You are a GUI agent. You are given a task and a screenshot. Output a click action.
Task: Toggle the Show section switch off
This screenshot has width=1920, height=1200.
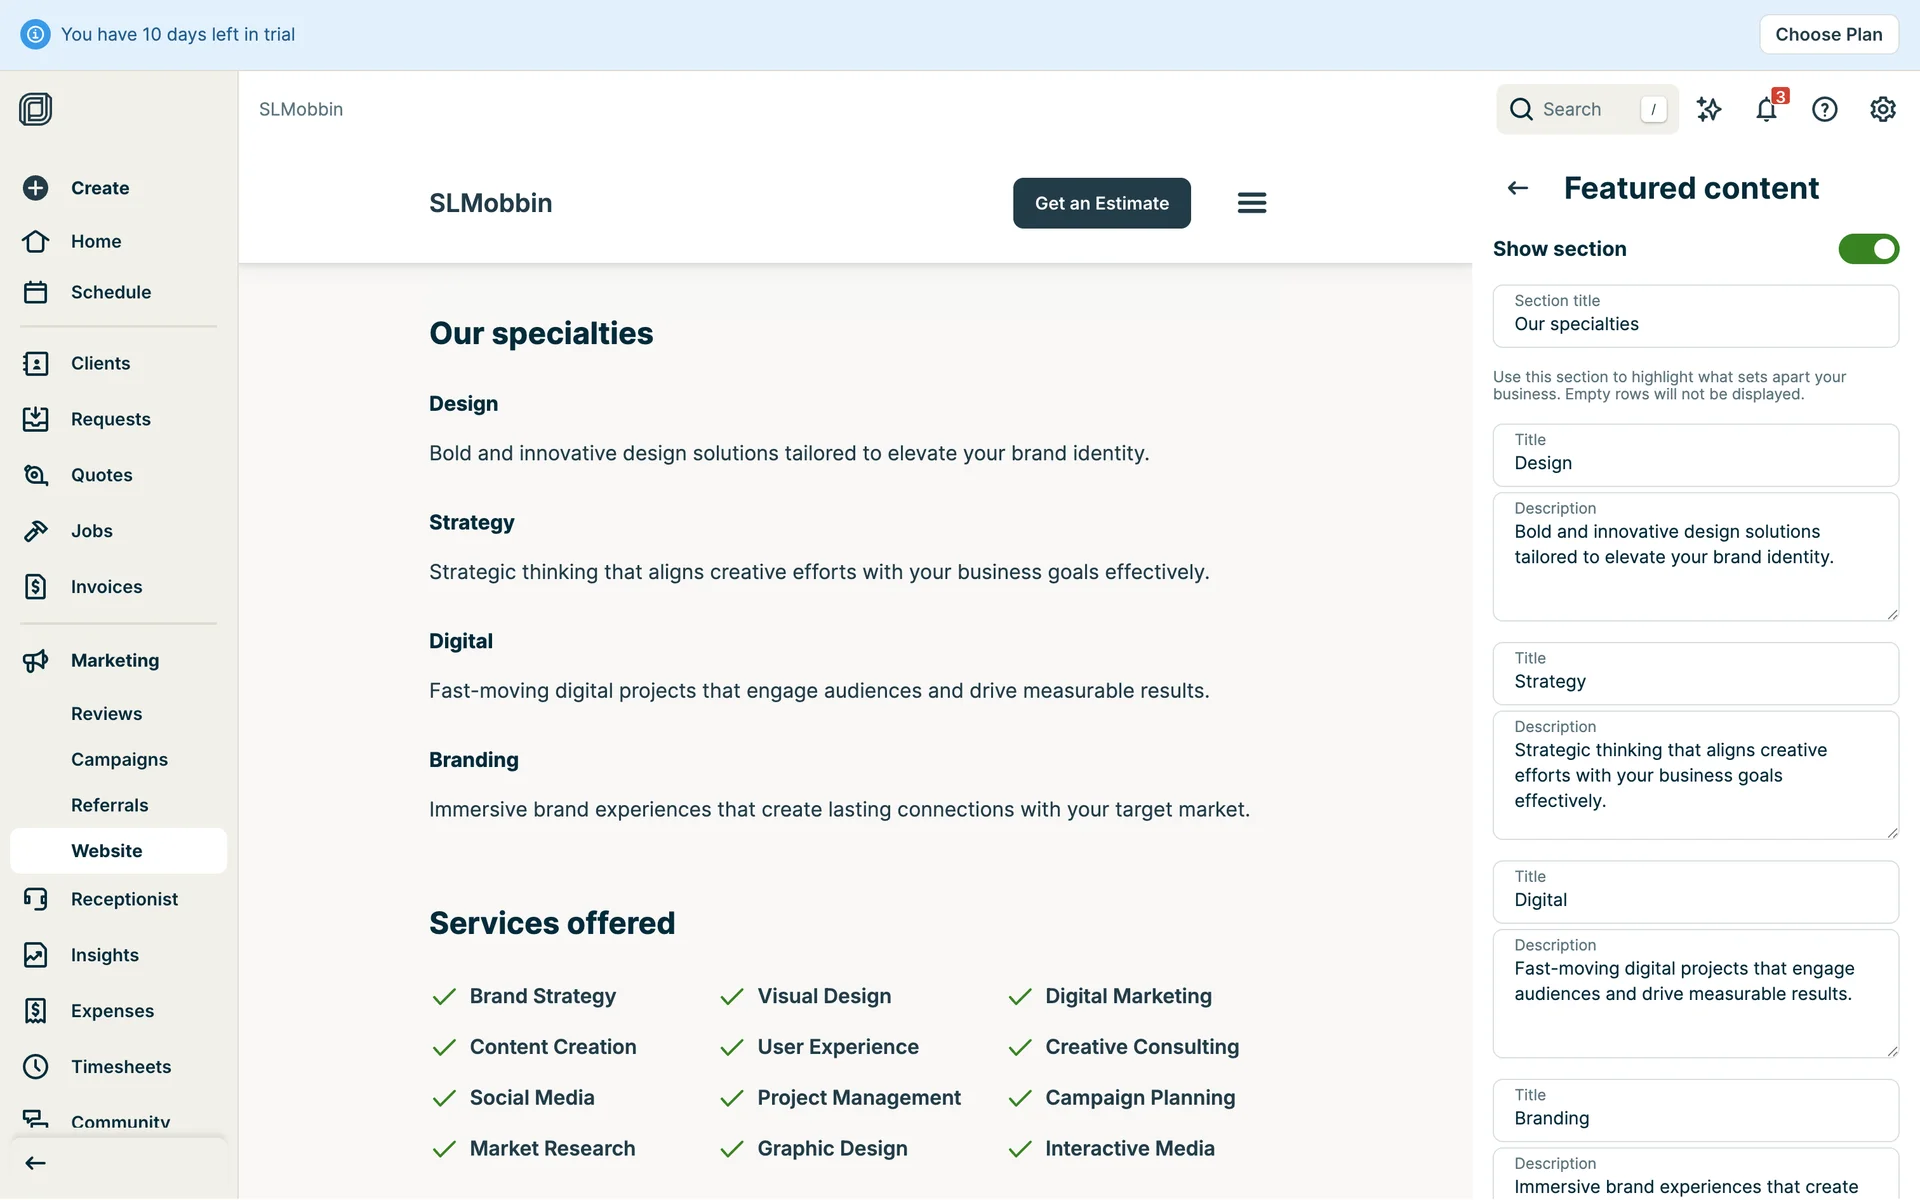tap(1867, 249)
